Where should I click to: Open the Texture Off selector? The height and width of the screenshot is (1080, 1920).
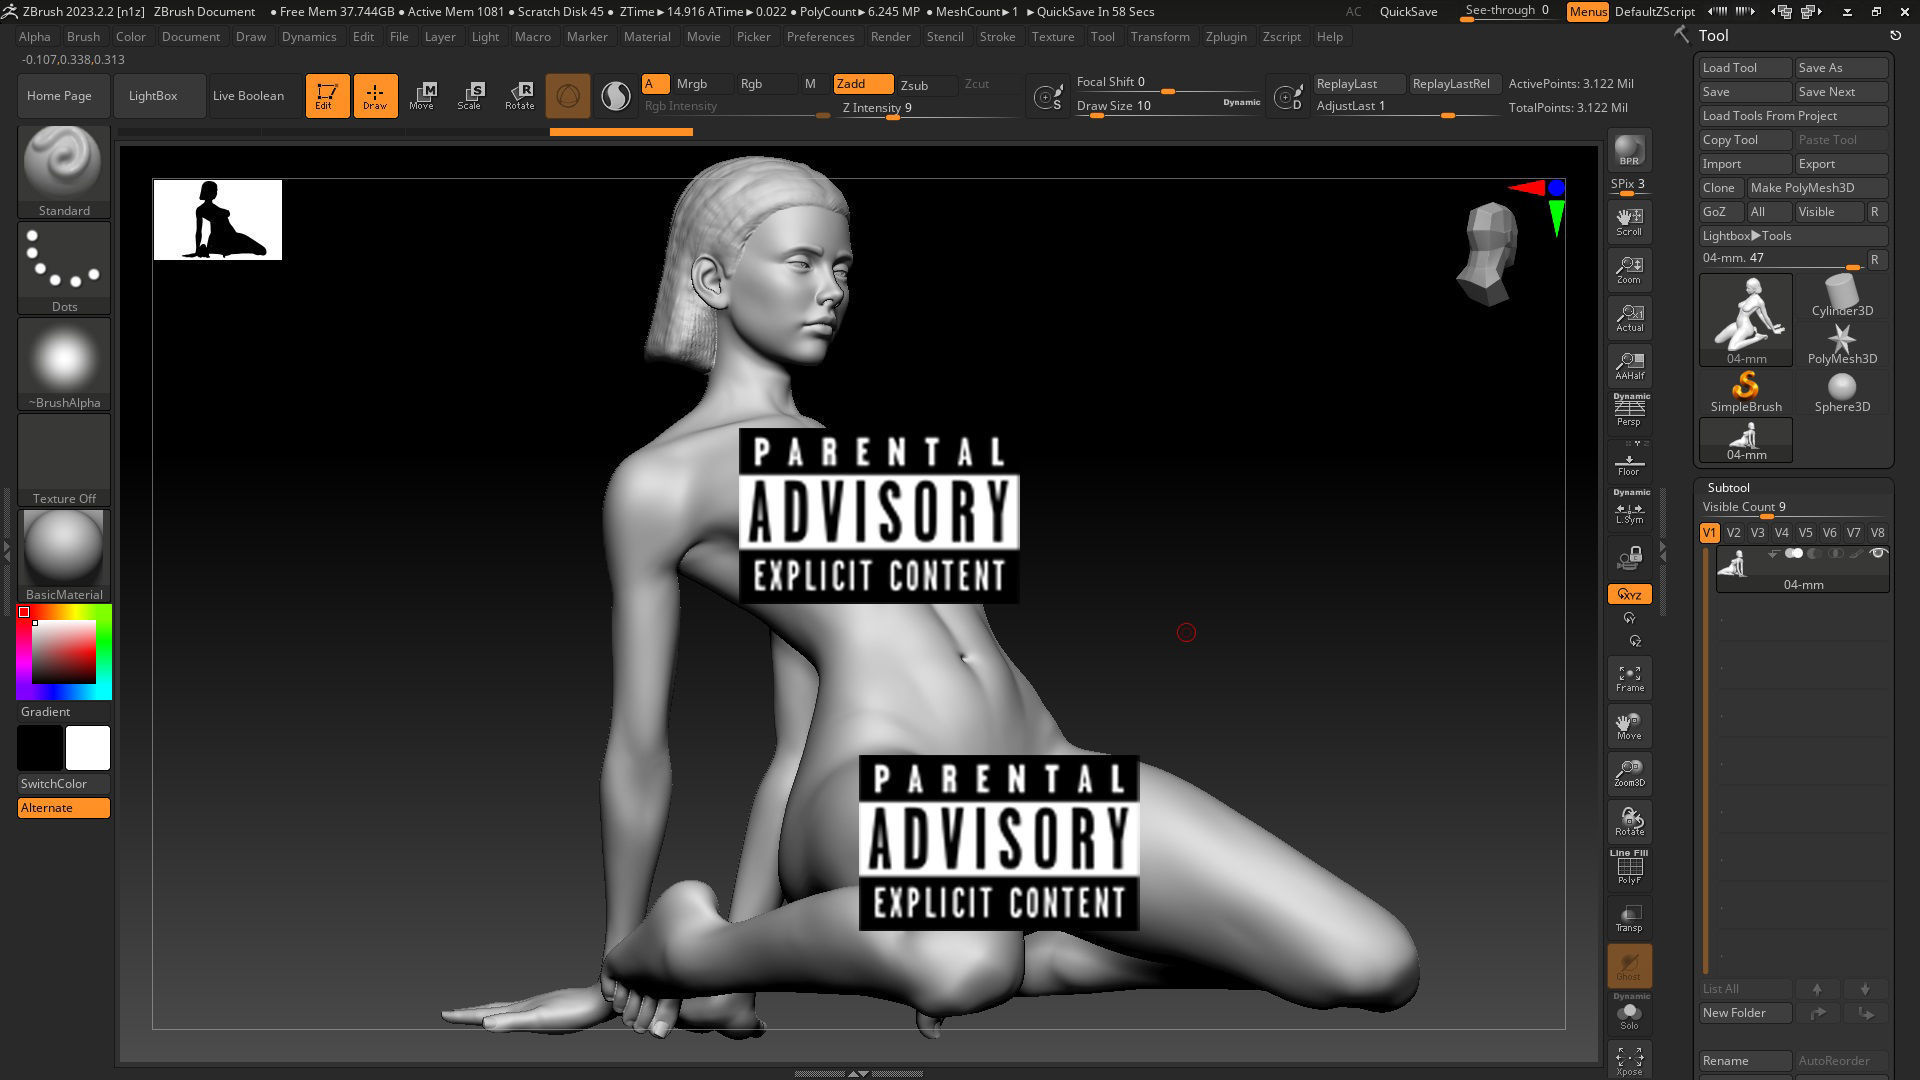64,460
